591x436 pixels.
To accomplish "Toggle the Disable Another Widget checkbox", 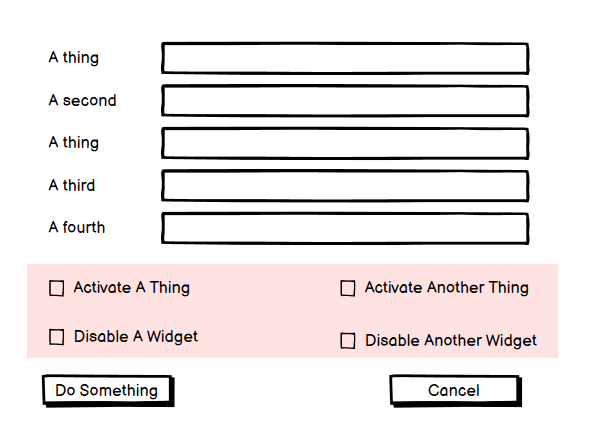I will pos(348,341).
